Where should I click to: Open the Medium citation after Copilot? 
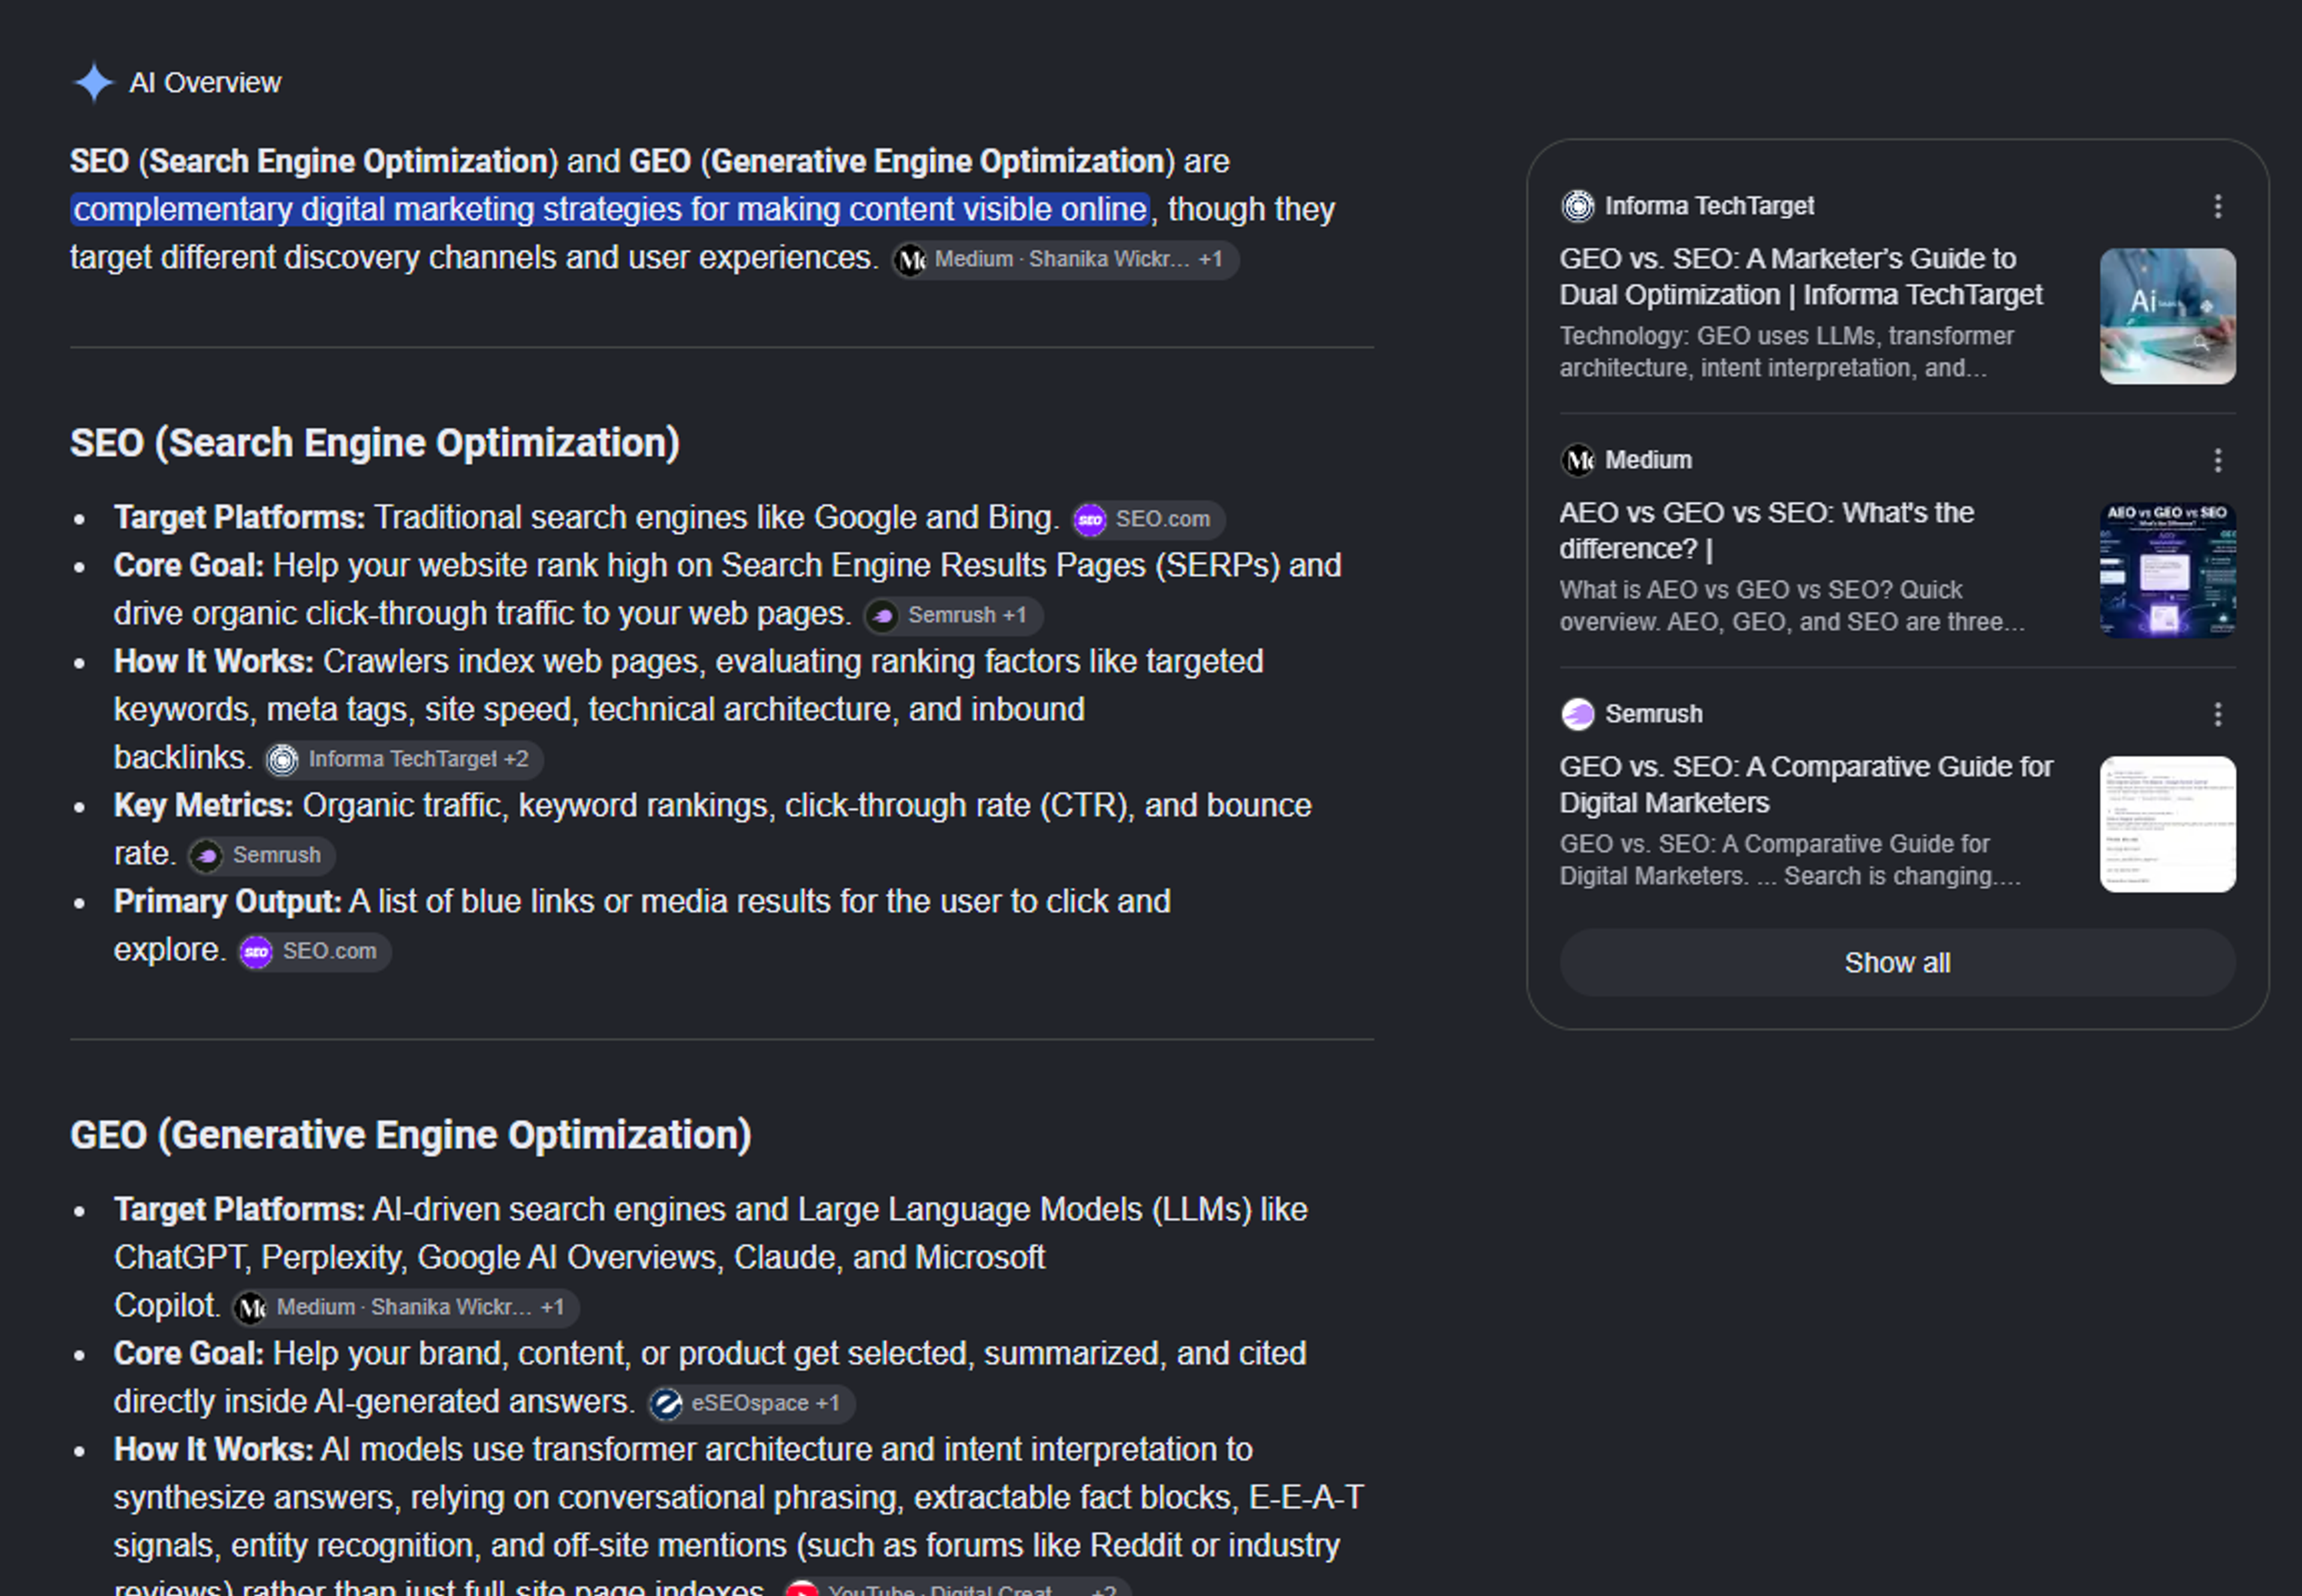click(406, 1308)
